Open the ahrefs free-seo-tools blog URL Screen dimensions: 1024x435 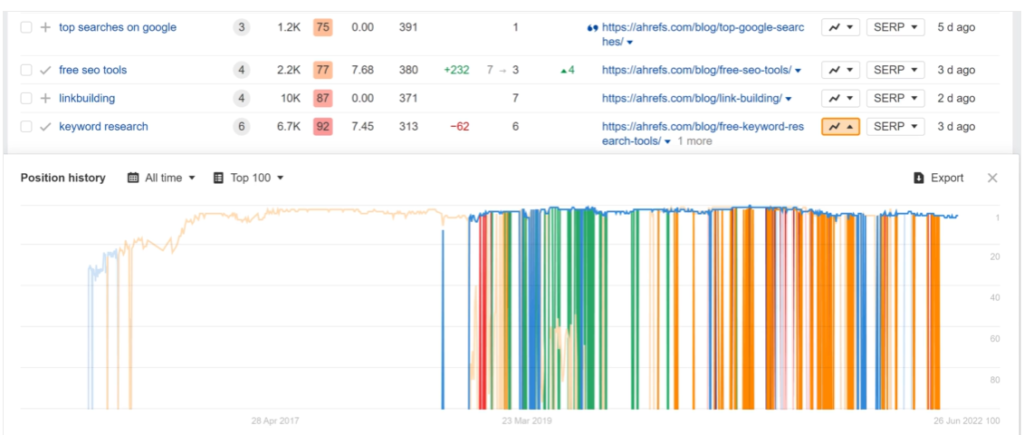(x=696, y=70)
